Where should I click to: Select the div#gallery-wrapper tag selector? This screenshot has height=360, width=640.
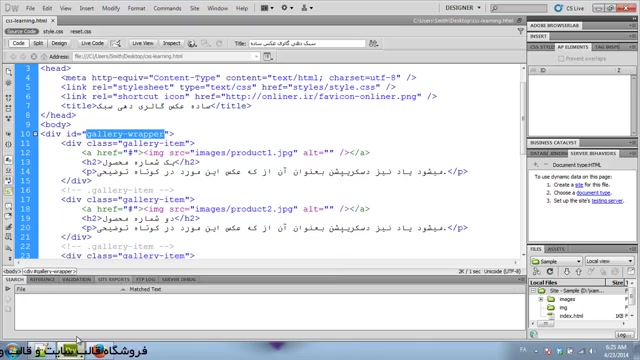(49, 271)
